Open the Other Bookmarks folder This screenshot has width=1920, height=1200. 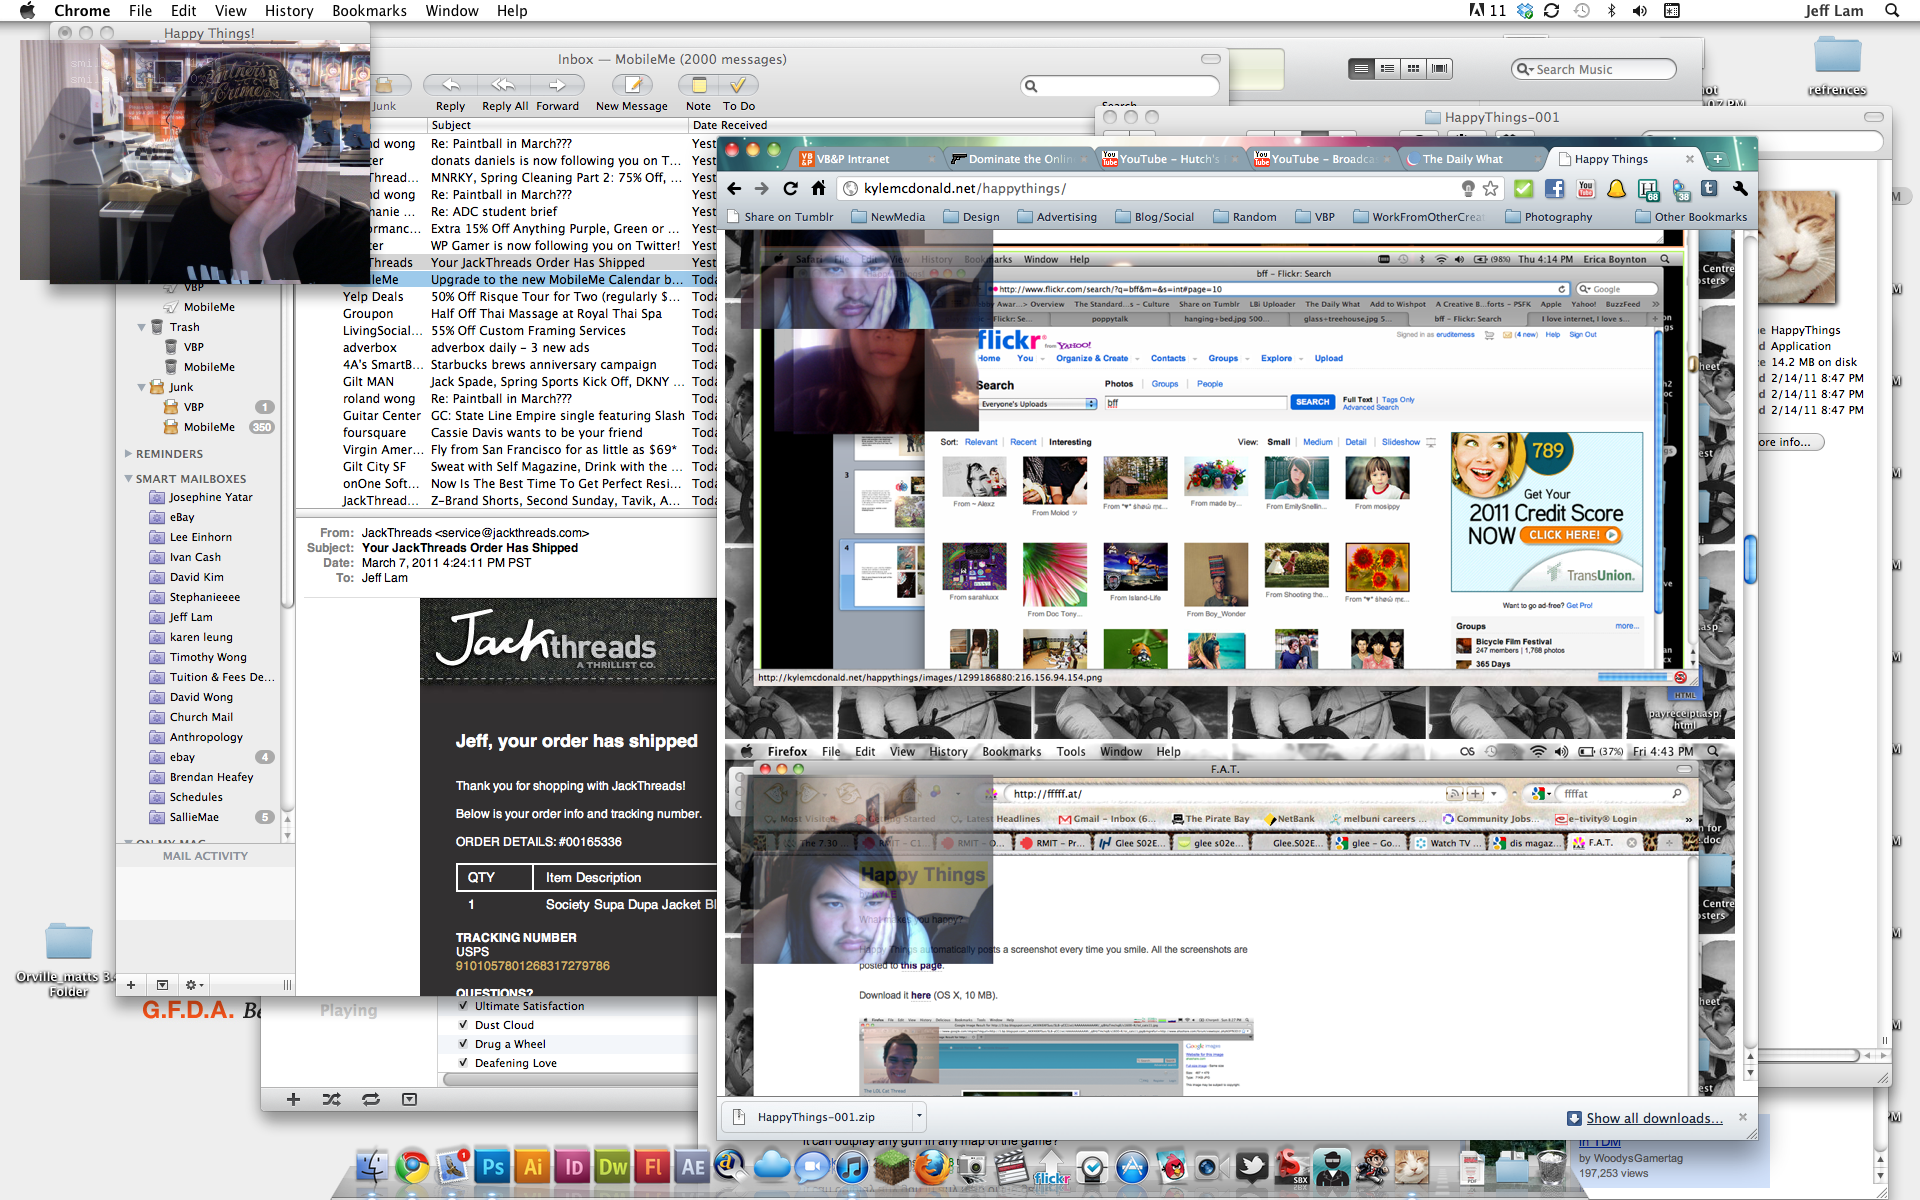click(1692, 217)
